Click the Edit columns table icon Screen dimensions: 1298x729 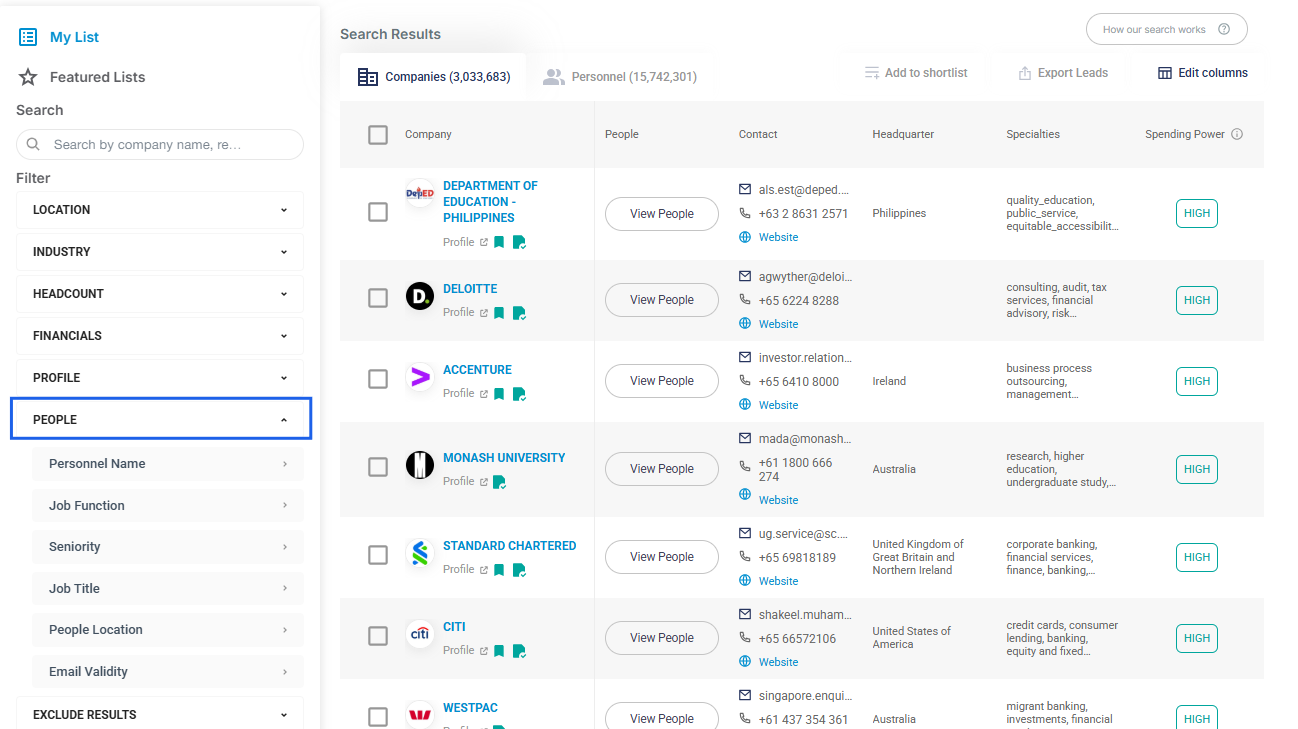pos(1165,73)
